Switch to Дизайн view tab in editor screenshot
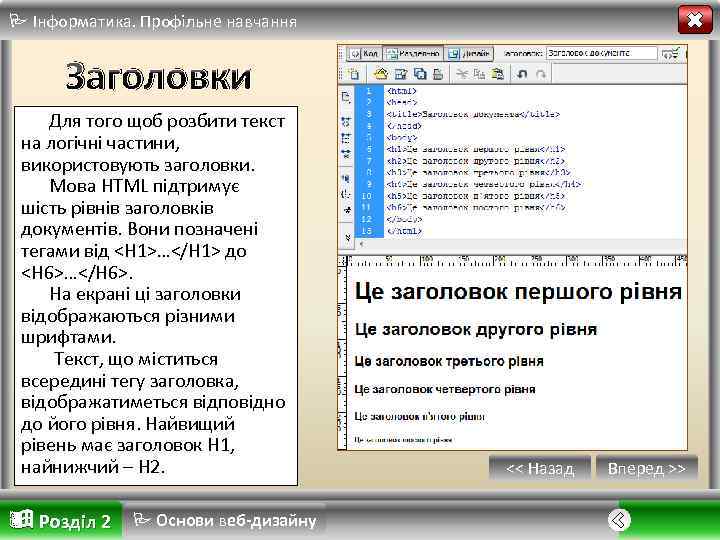Screen dimensions: 720x540 tap(468, 54)
